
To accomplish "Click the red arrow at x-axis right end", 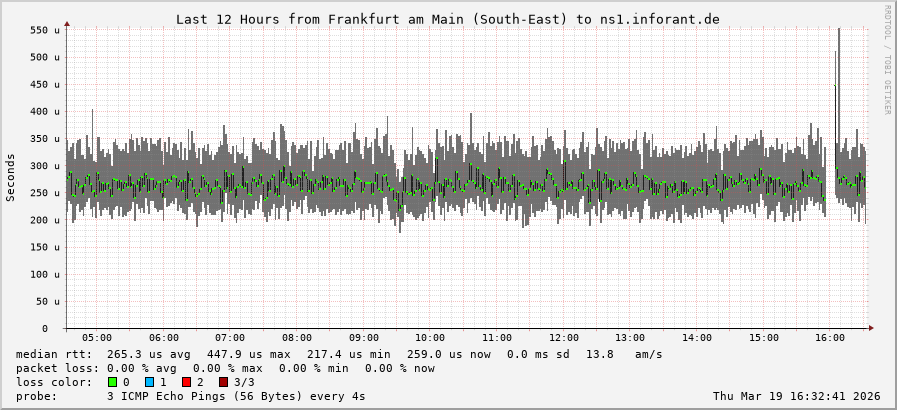I will click(x=870, y=328).
